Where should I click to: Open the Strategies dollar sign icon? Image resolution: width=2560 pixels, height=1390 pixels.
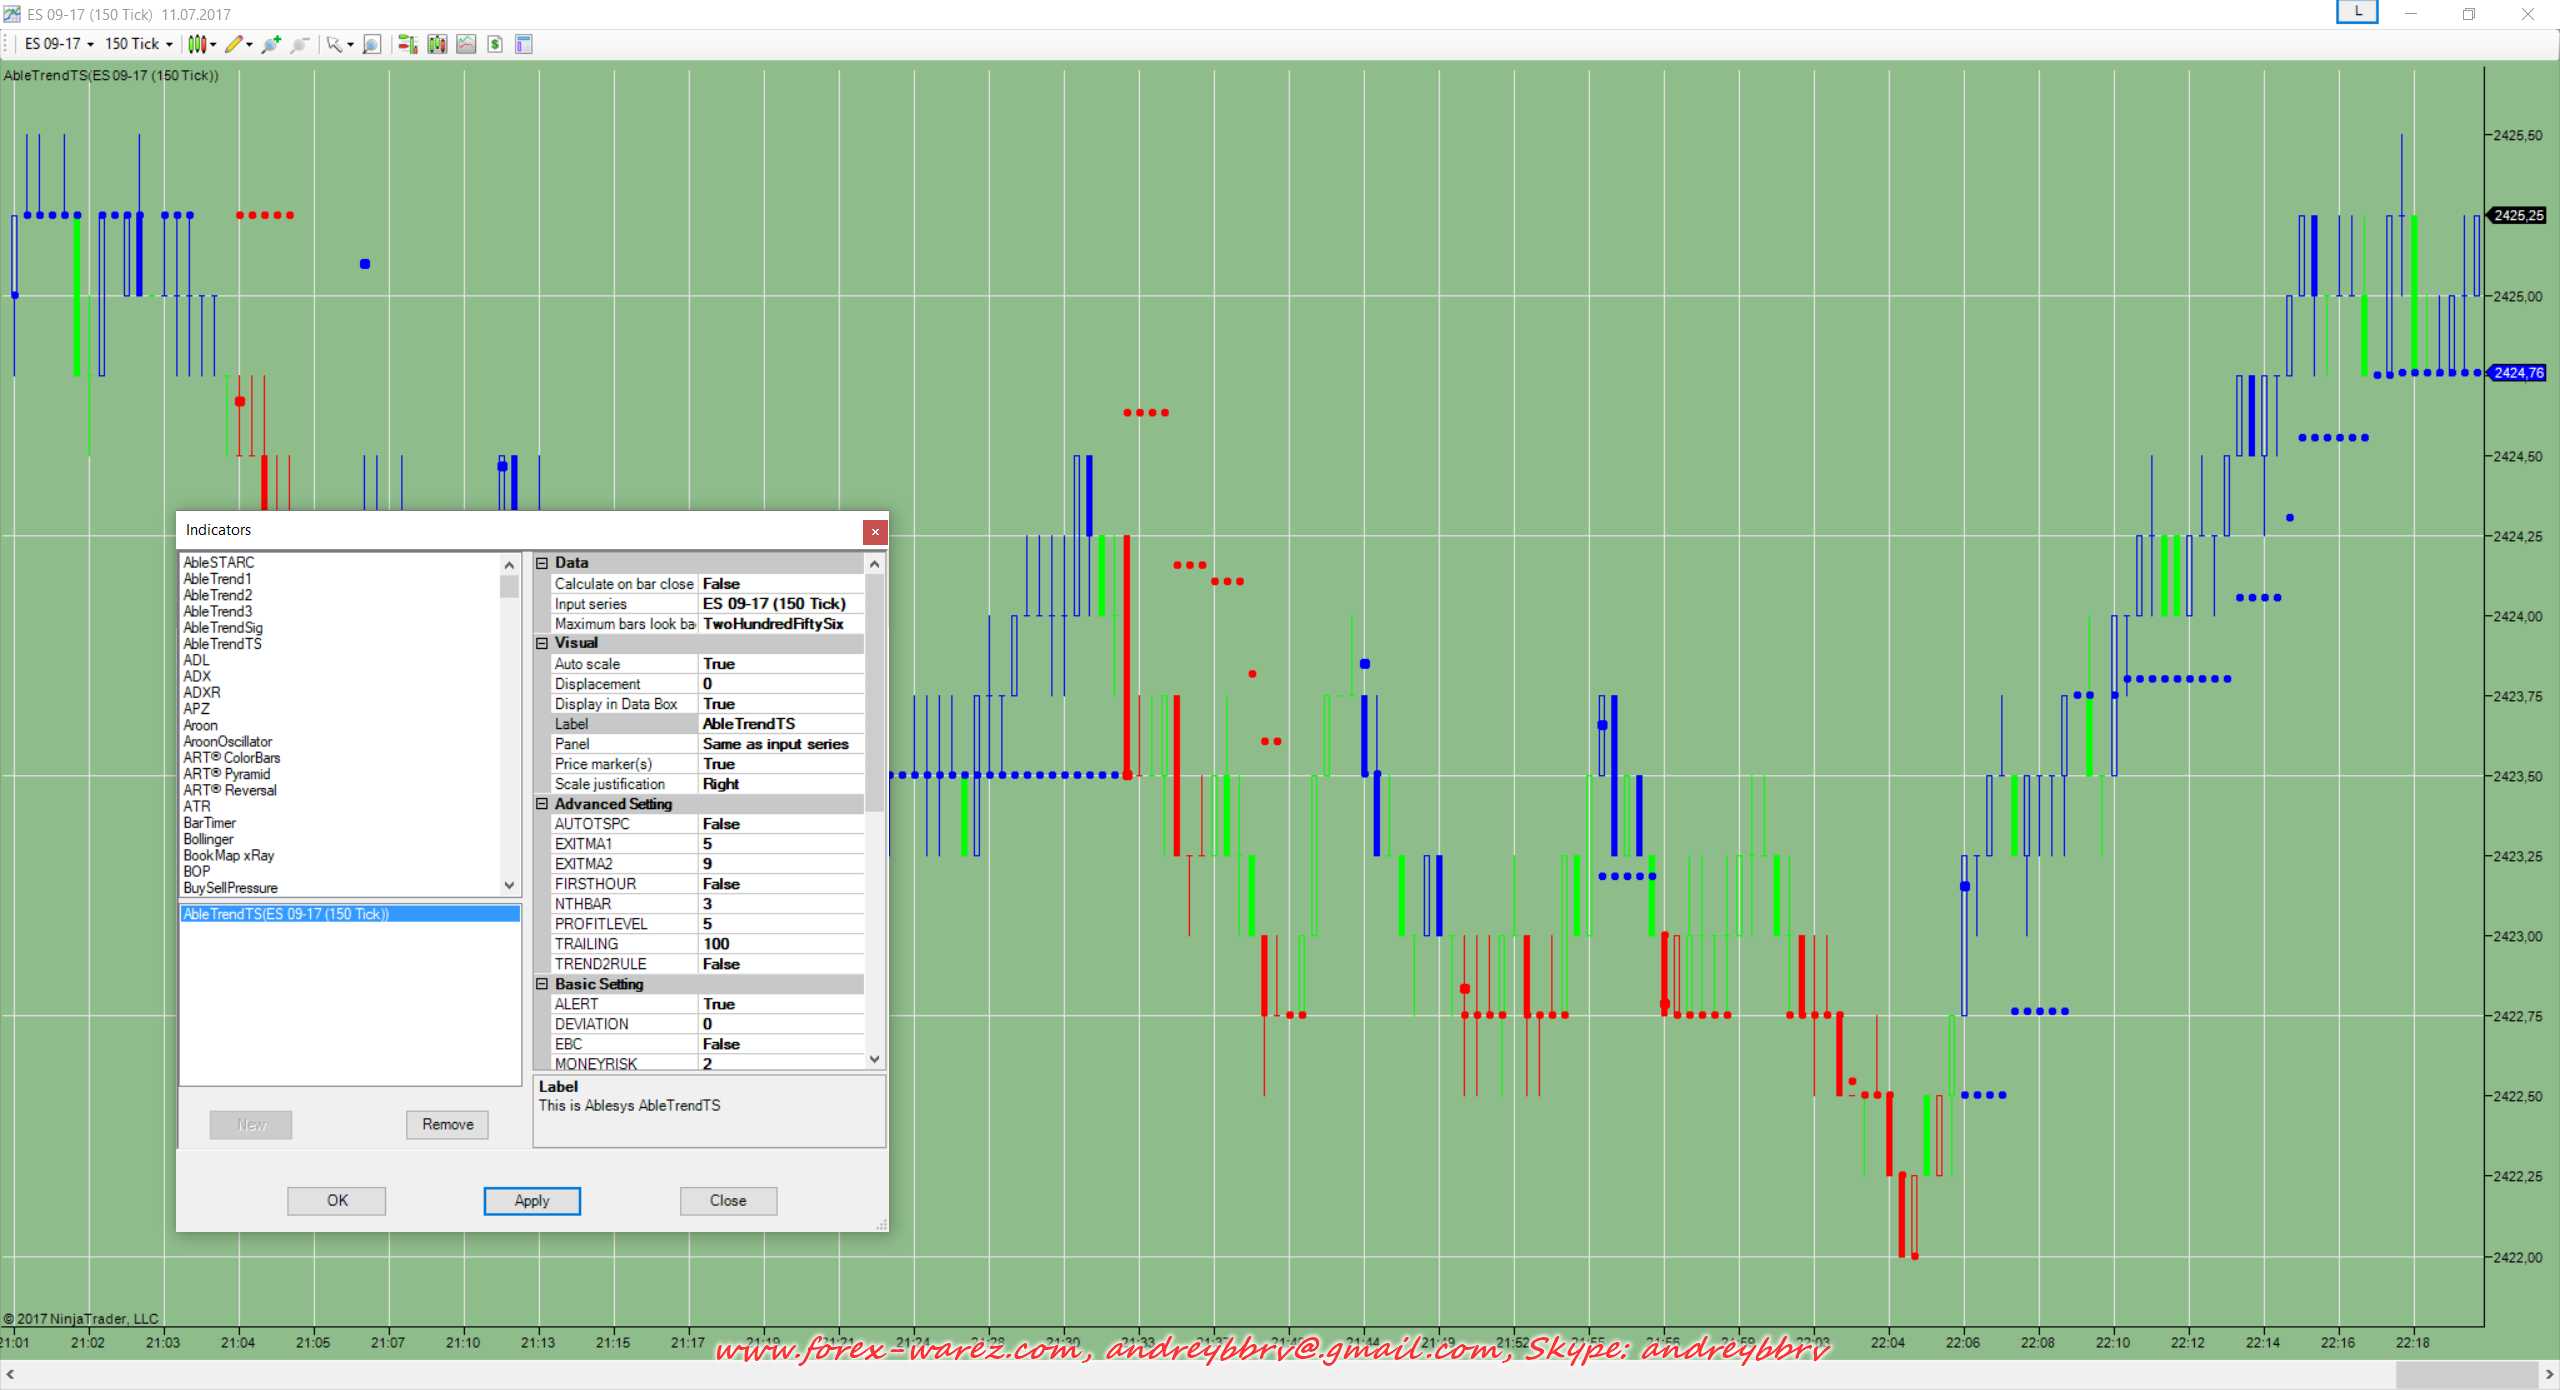(x=495, y=44)
